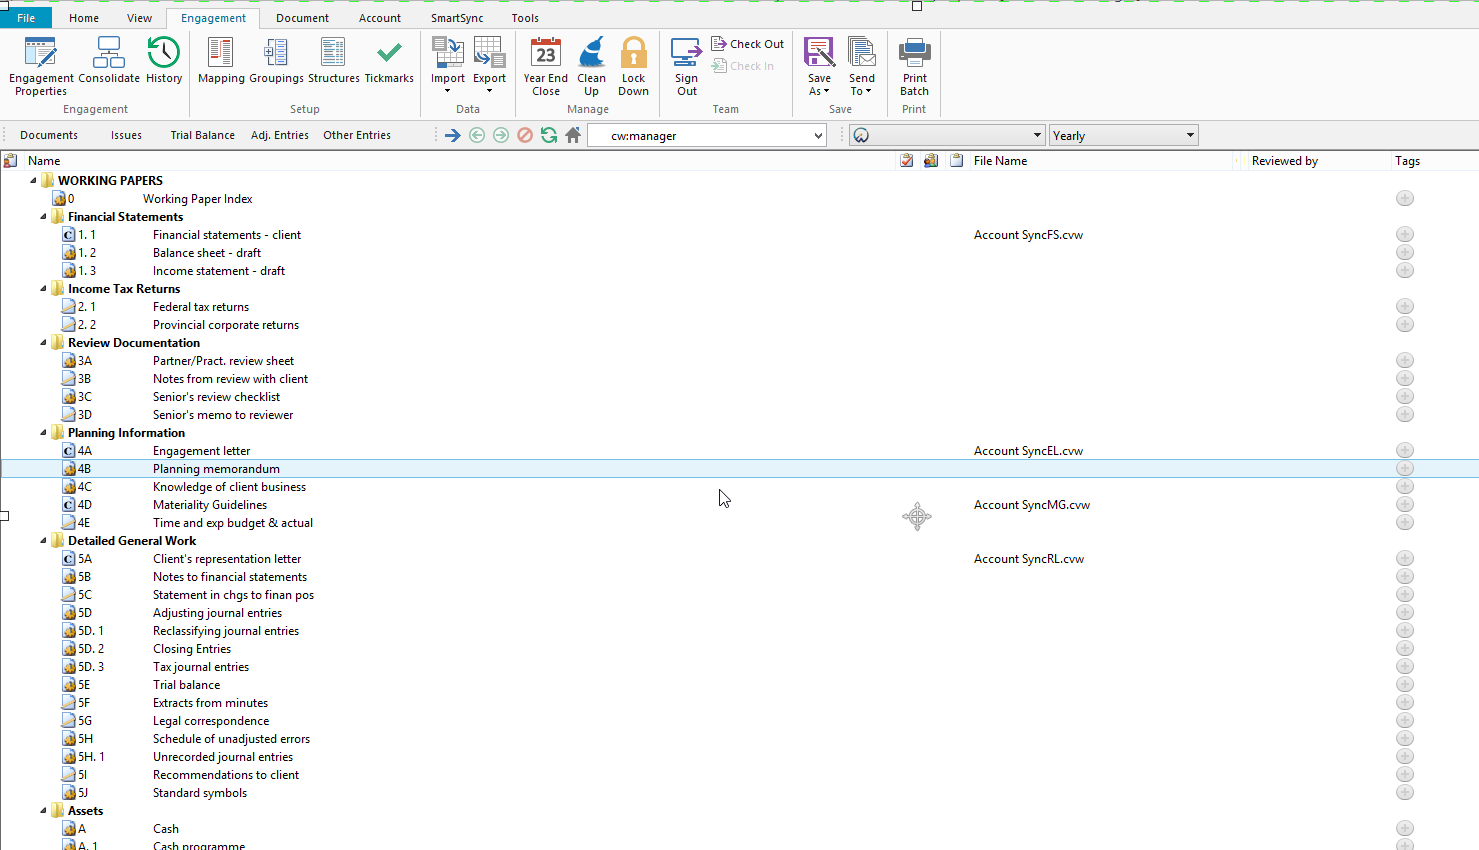Add tag to Working Paper Index row
The image size is (1479, 850).
[x=1405, y=198]
